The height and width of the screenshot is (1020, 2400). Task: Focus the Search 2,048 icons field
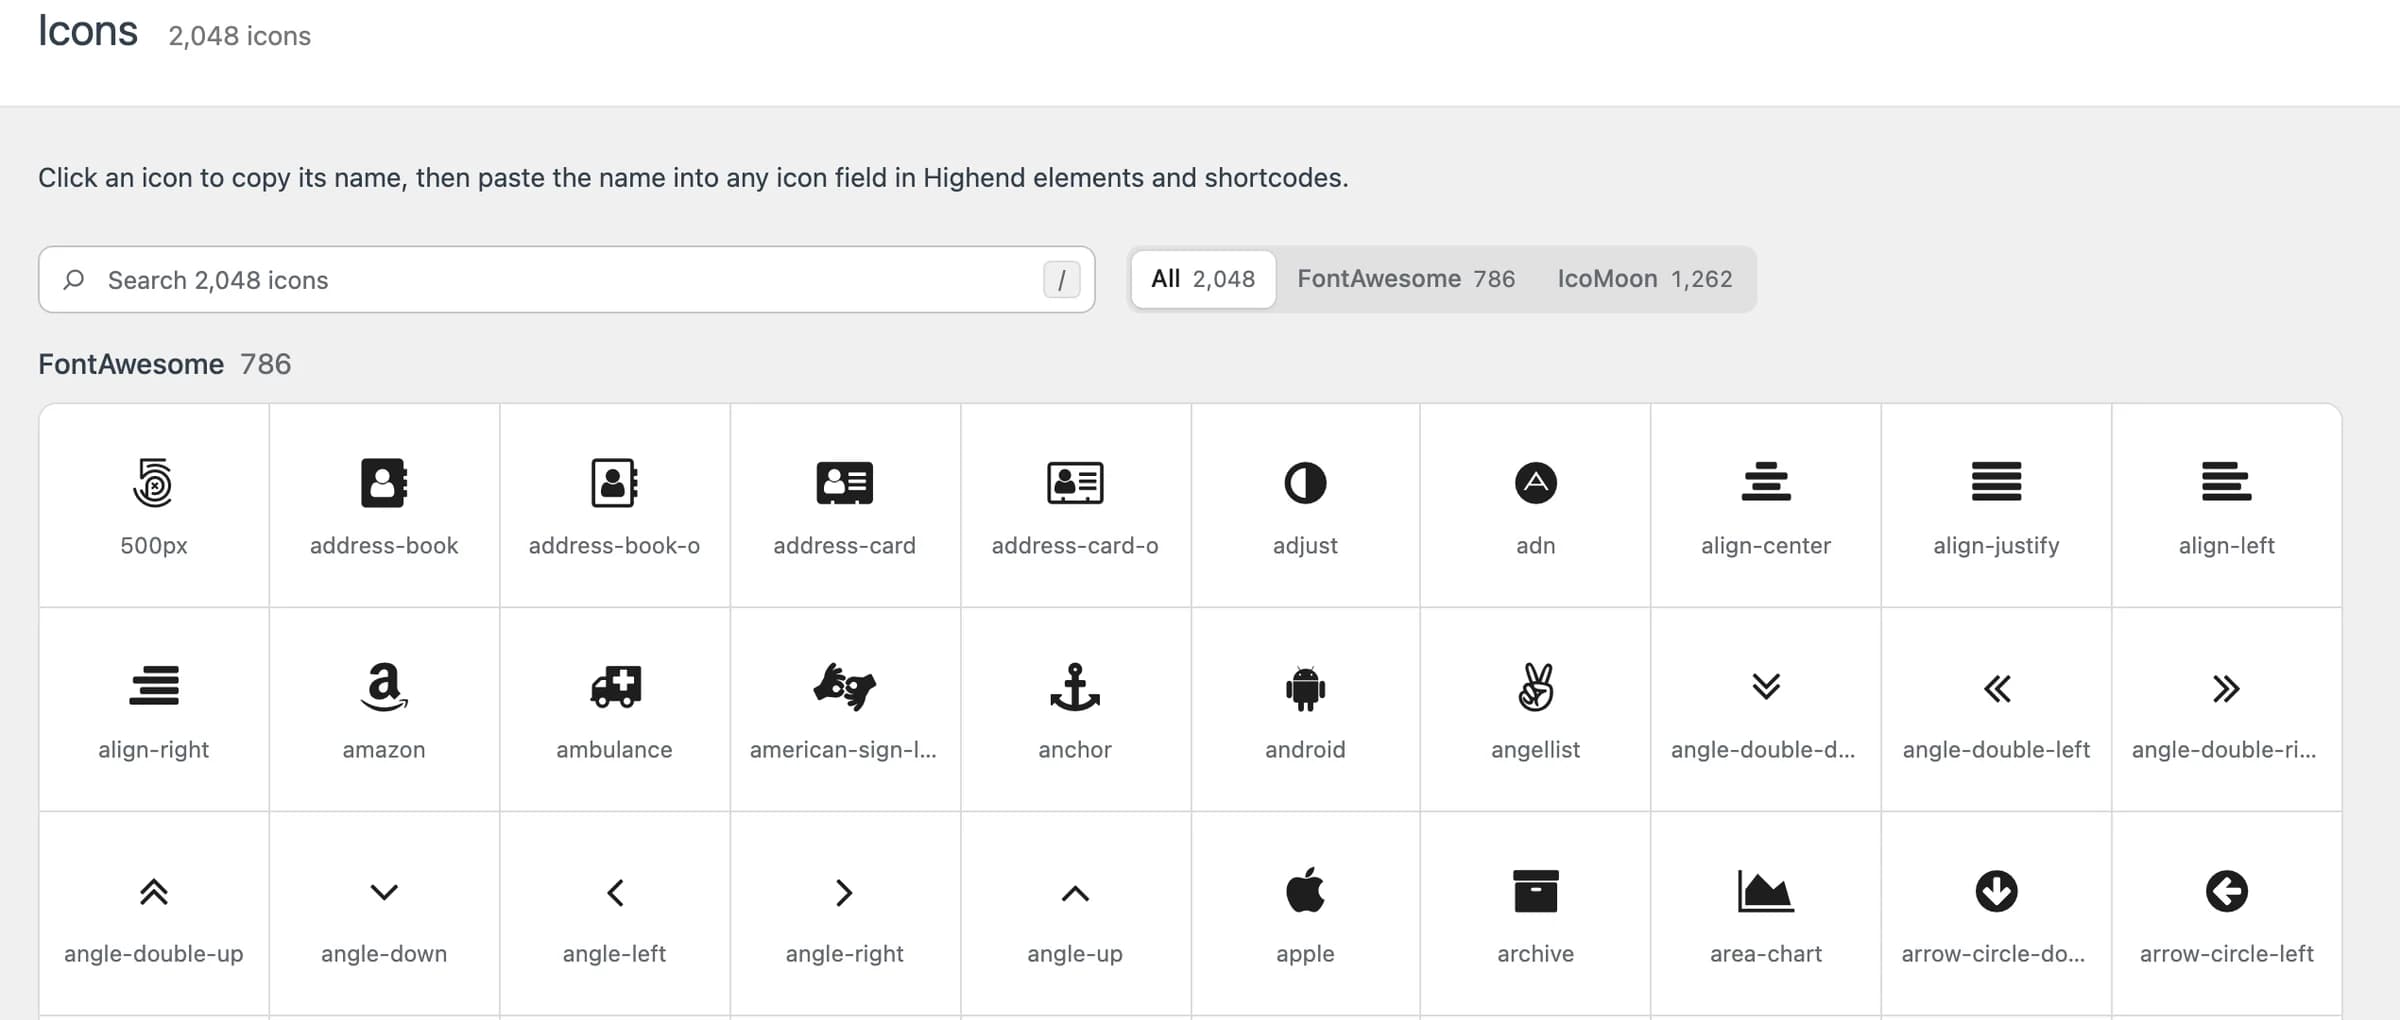(567, 279)
